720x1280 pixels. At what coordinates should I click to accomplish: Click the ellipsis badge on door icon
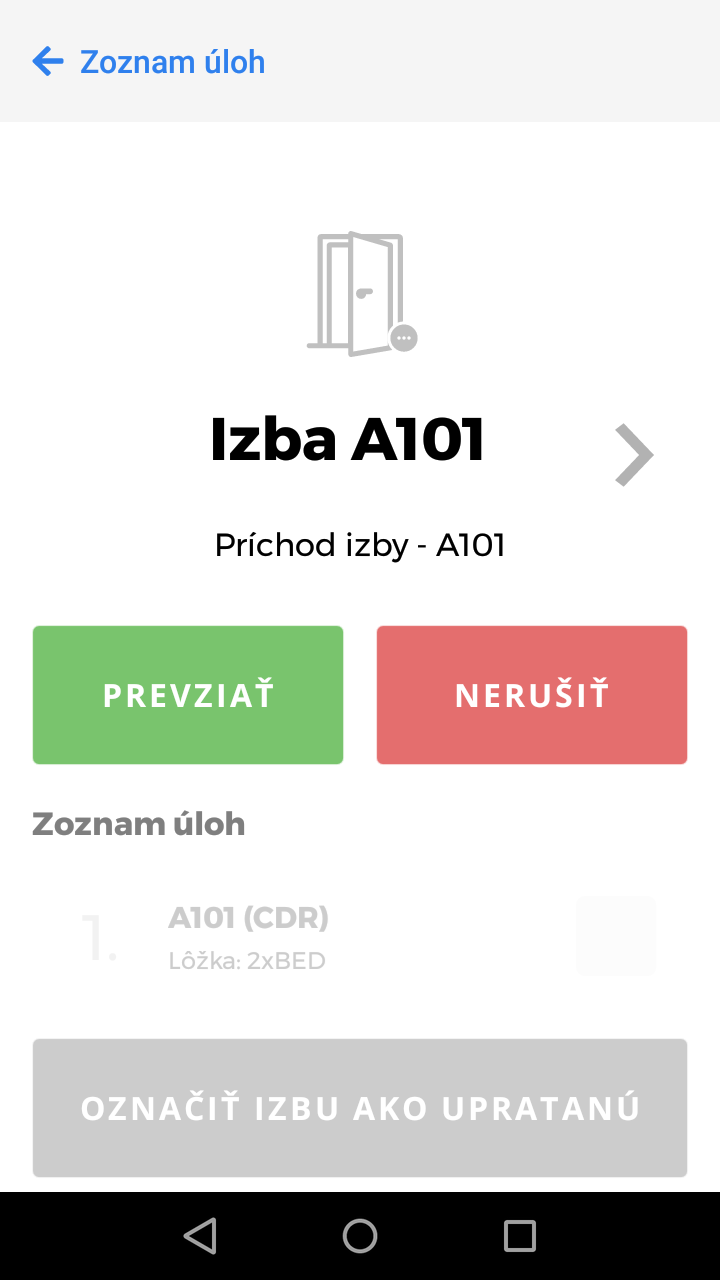tap(403, 338)
